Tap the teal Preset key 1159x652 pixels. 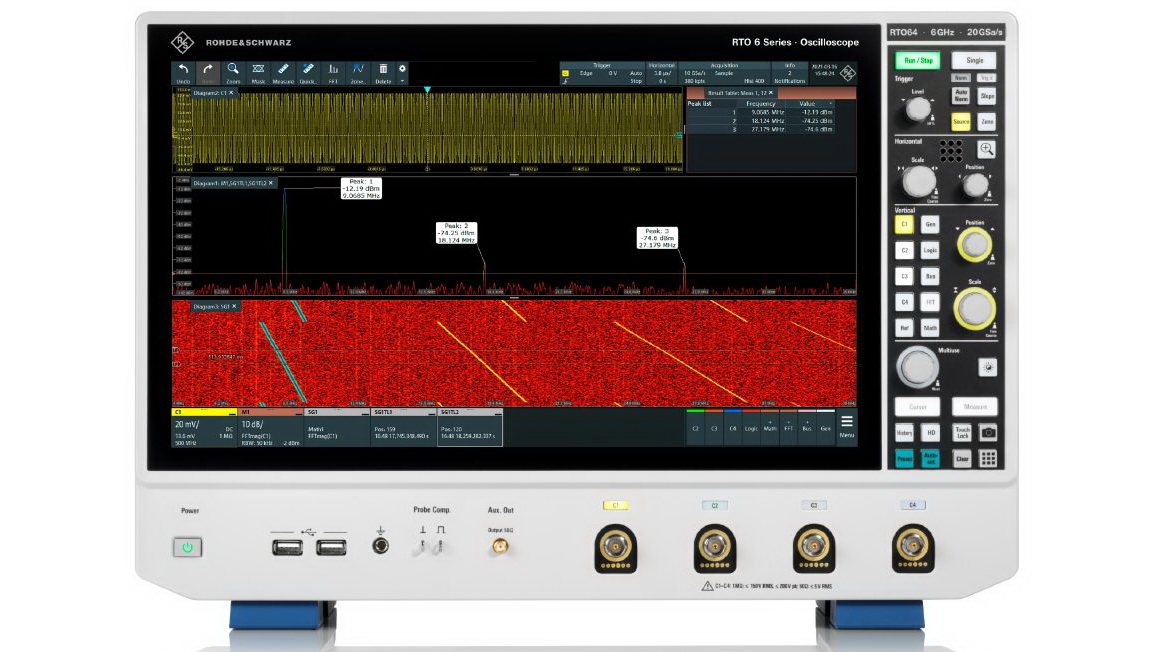tap(904, 459)
